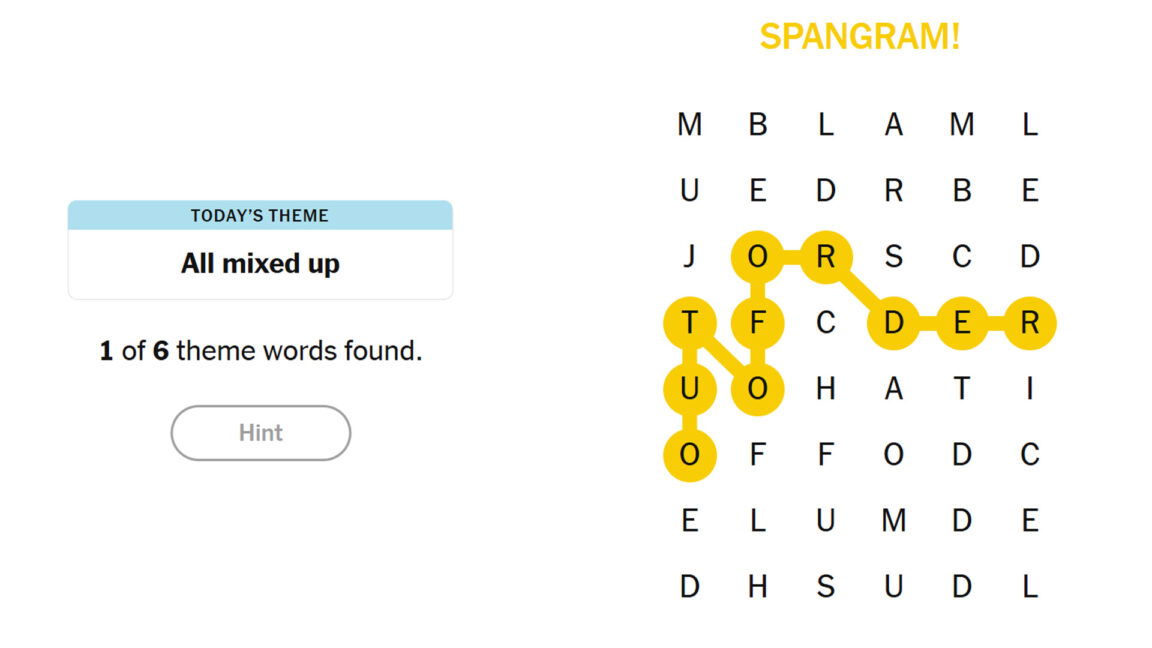Image resolution: width=1152 pixels, height=648 pixels.
Task: Click the L in the top-right grid corner
Action: (1030, 125)
